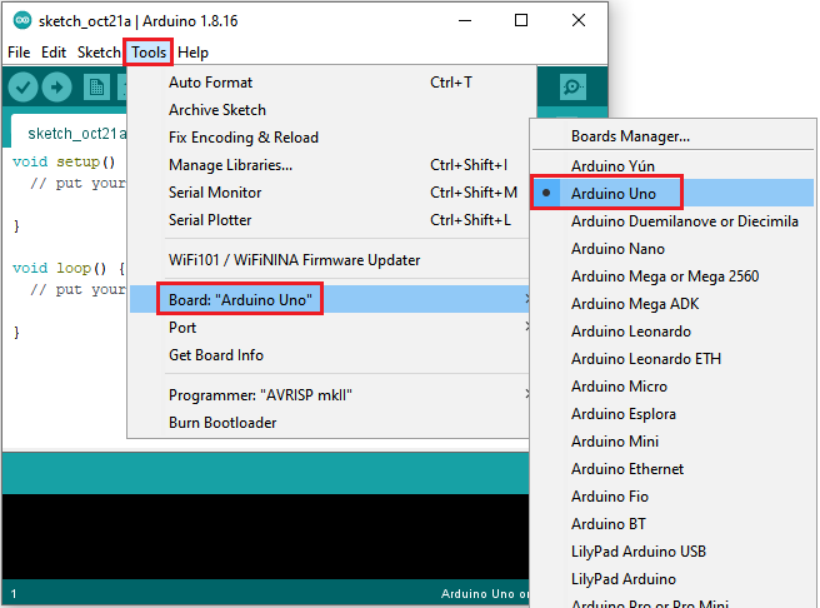Select Arduino Yún board
This screenshot has width=820, height=608.
(673, 166)
